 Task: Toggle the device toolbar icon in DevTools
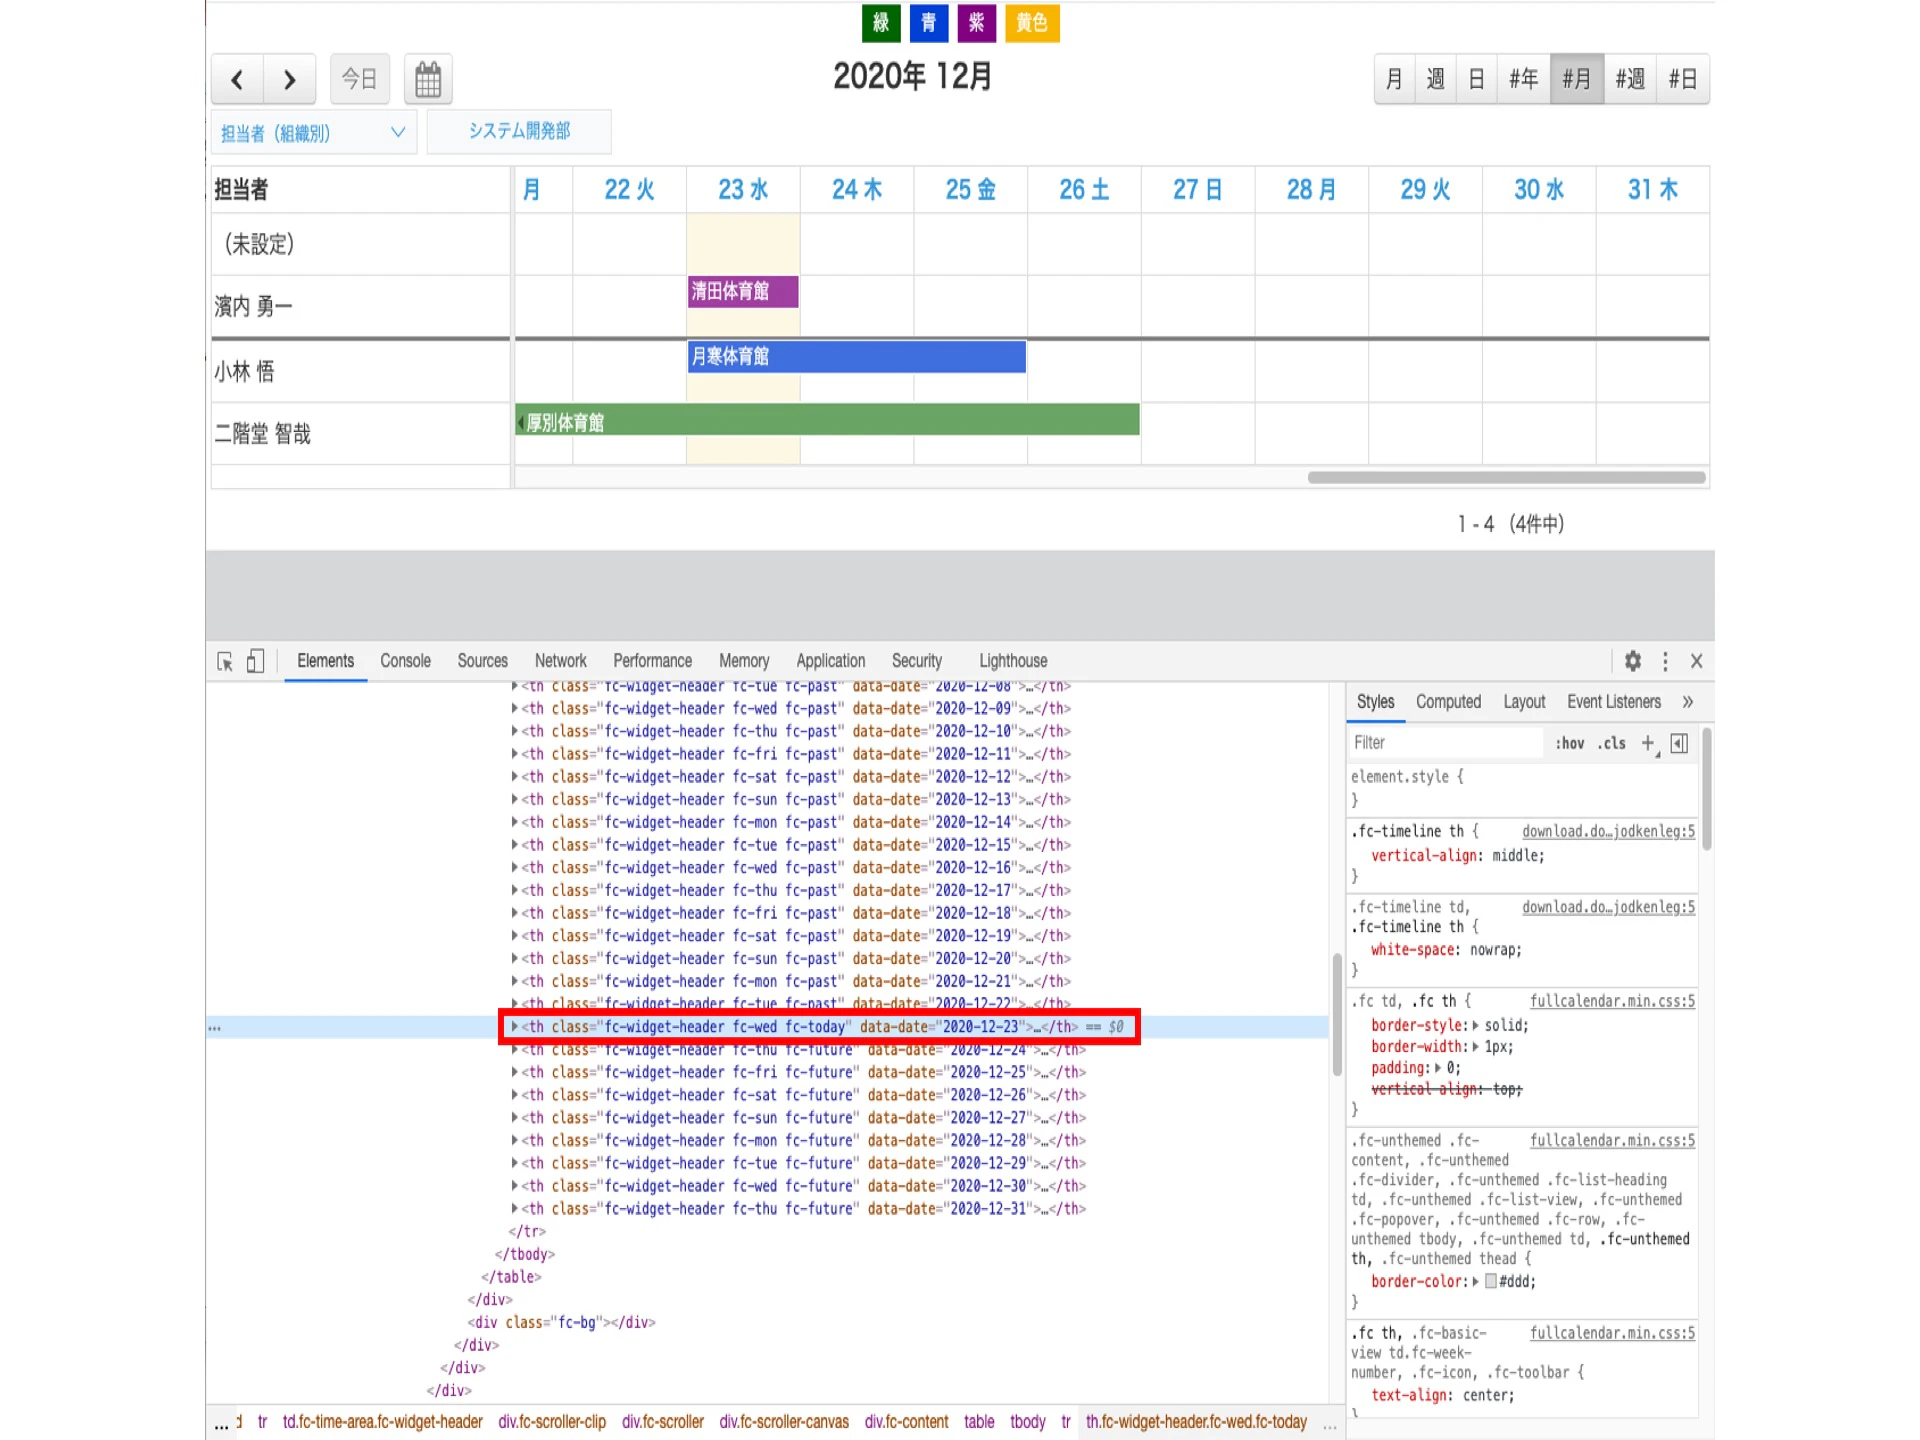(256, 661)
